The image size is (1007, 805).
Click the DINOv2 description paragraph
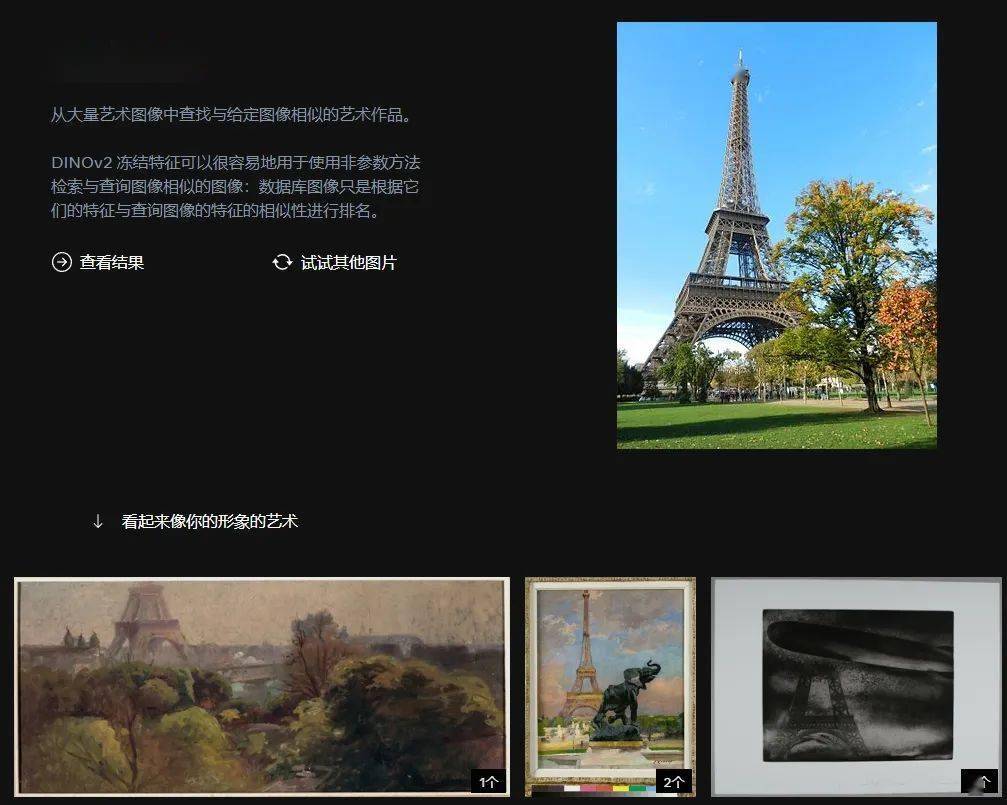(236, 186)
